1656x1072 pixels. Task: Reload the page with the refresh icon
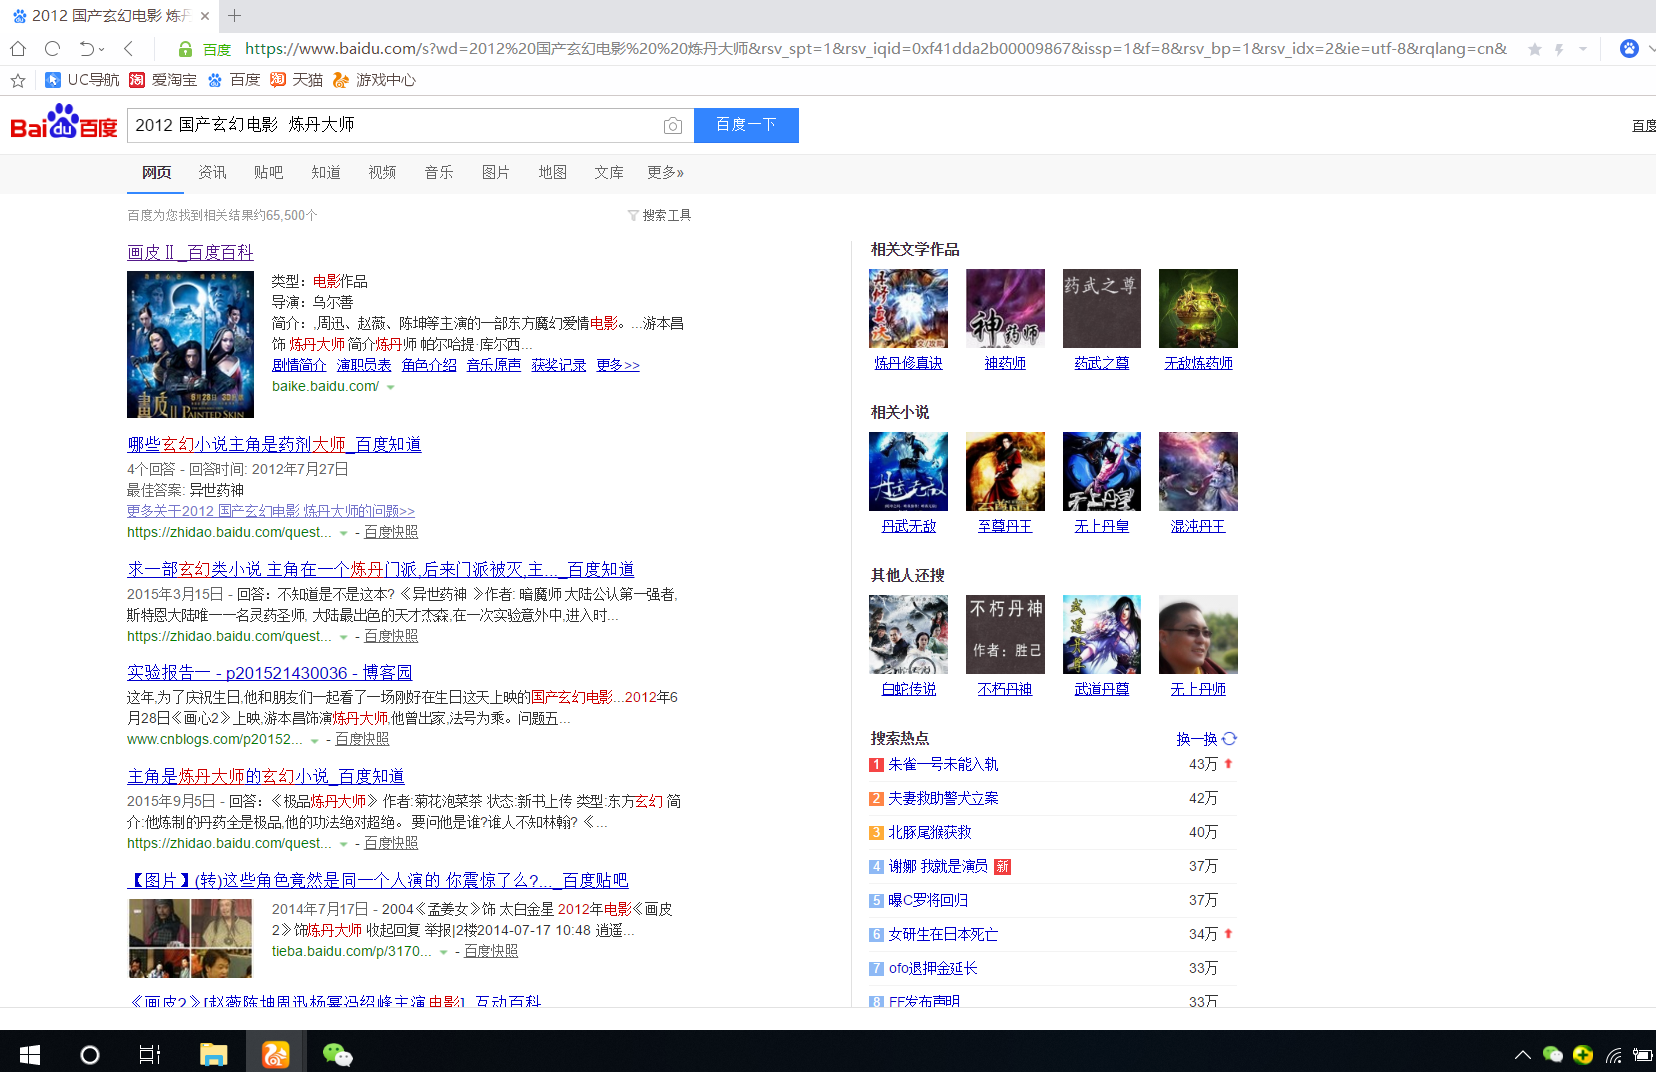53,48
